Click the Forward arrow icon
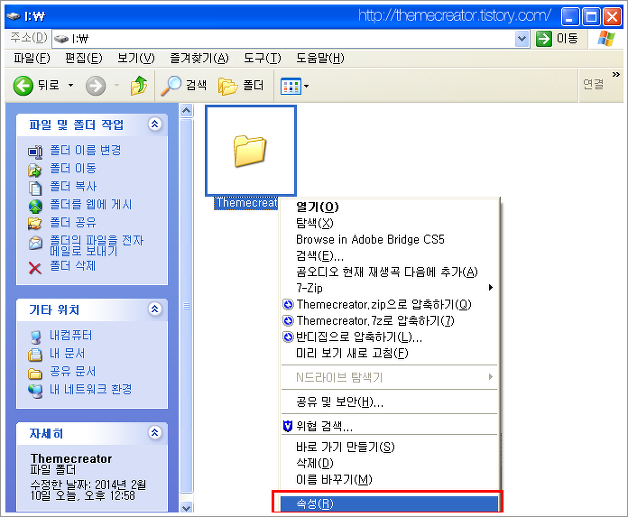The image size is (628, 517). click(x=96, y=86)
